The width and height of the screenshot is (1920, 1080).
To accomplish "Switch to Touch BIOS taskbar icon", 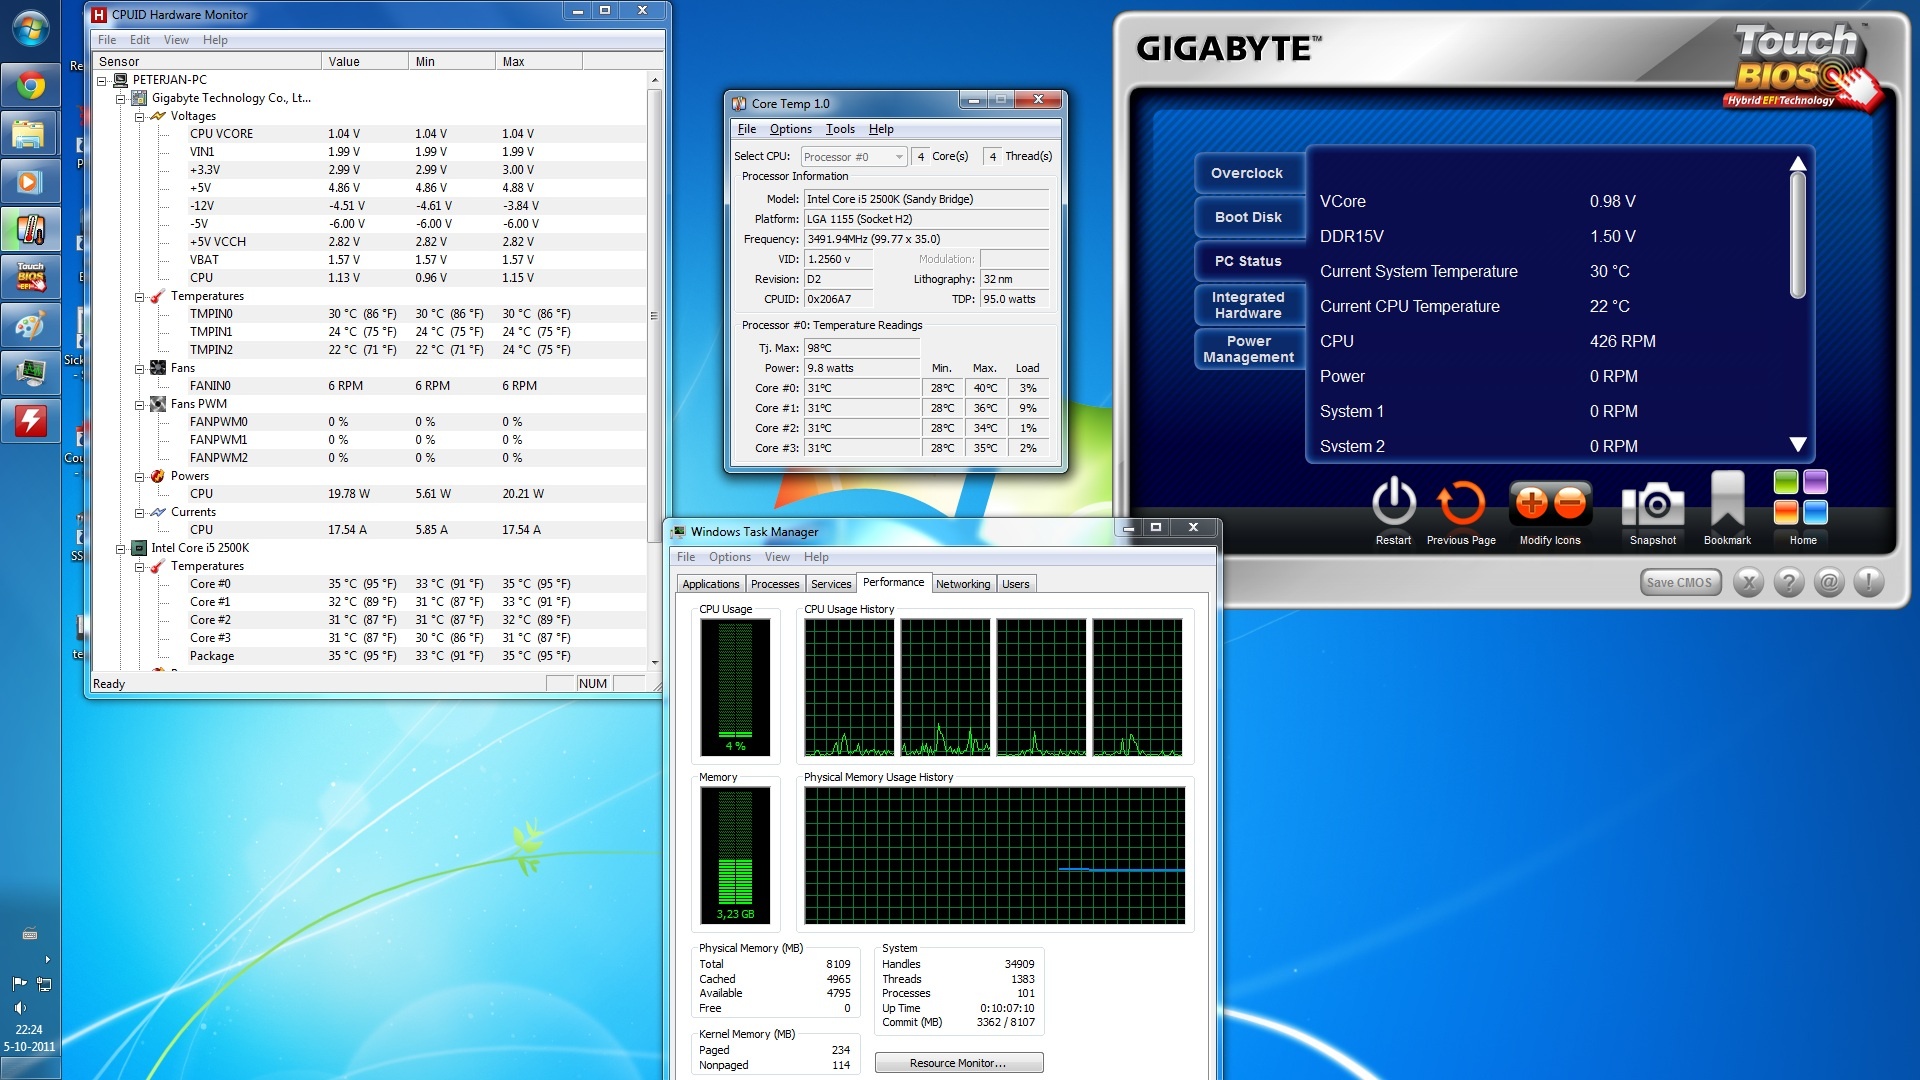I will point(30,277).
